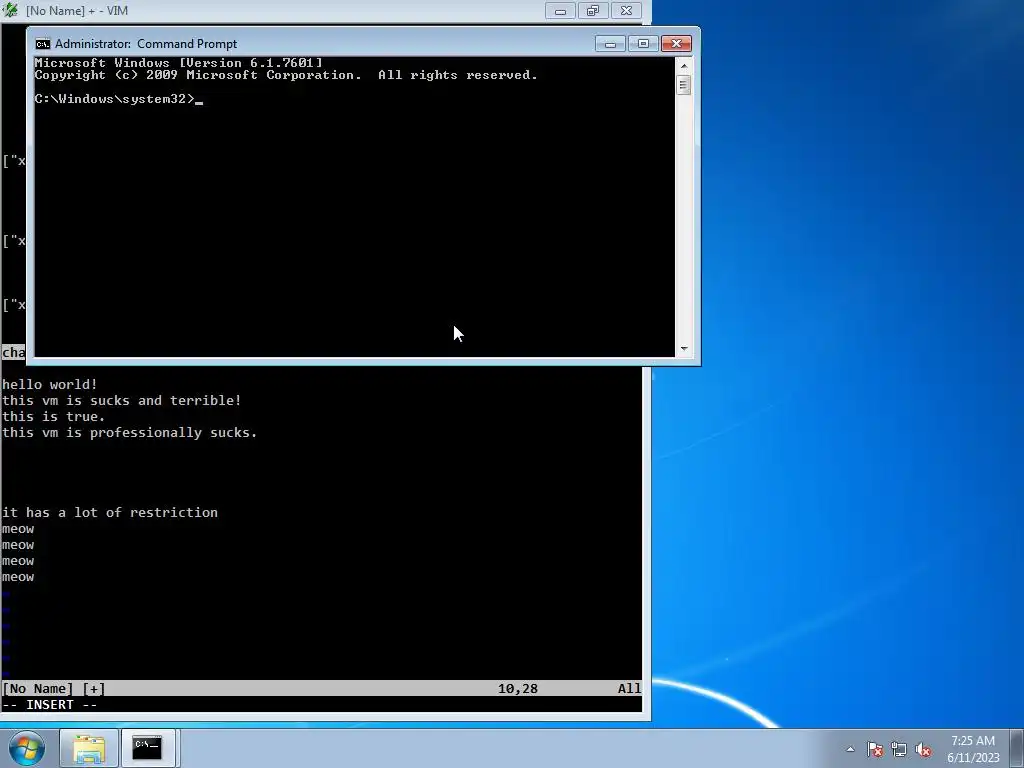Image resolution: width=1024 pixels, height=768 pixels.
Task: Click the C:\Windows\system32> prompt line
Action: (x=118, y=99)
